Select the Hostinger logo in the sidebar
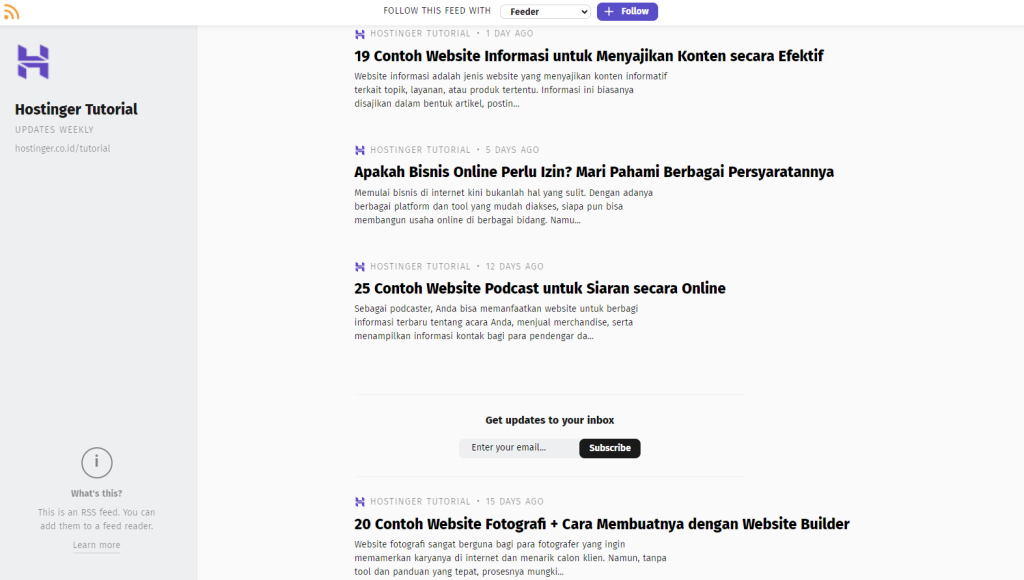The image size is (1024, 580). [33, 63]
